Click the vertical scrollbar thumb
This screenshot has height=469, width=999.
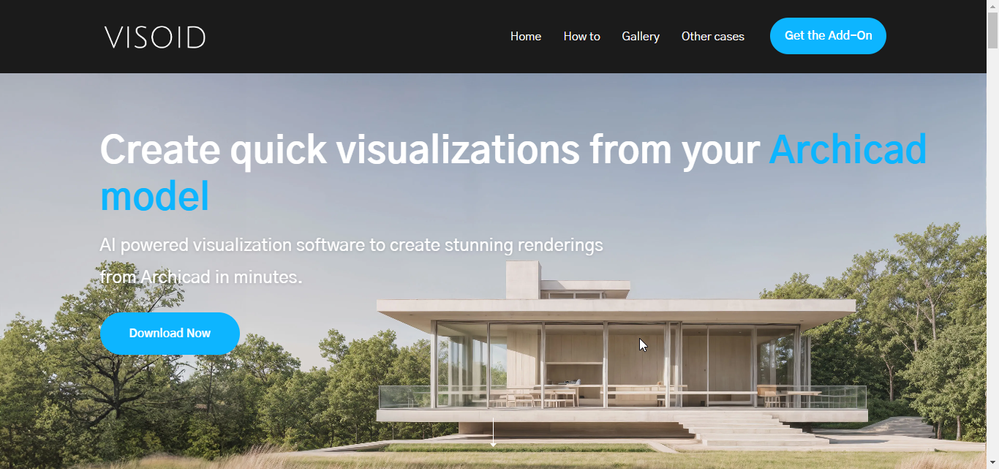point(993,29)
